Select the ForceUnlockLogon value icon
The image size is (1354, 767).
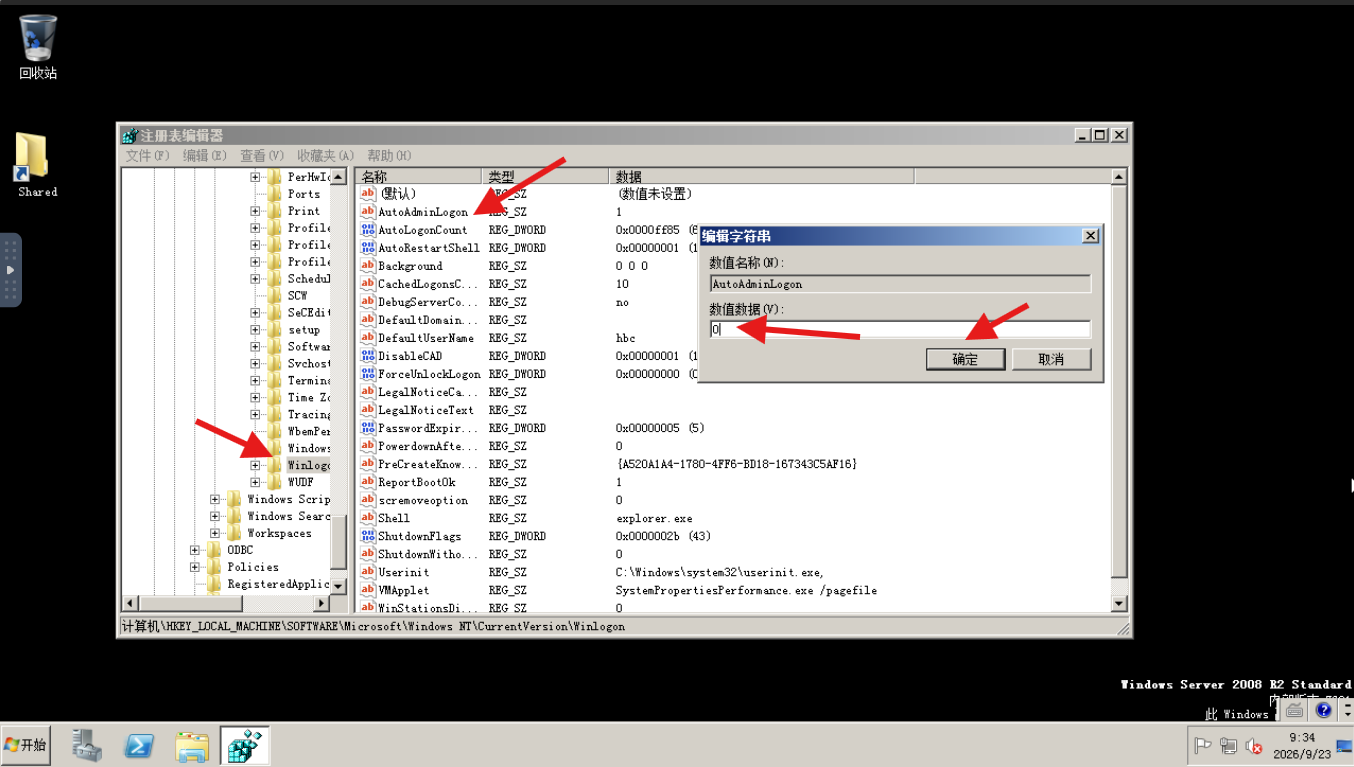click(x=368, y=374)
